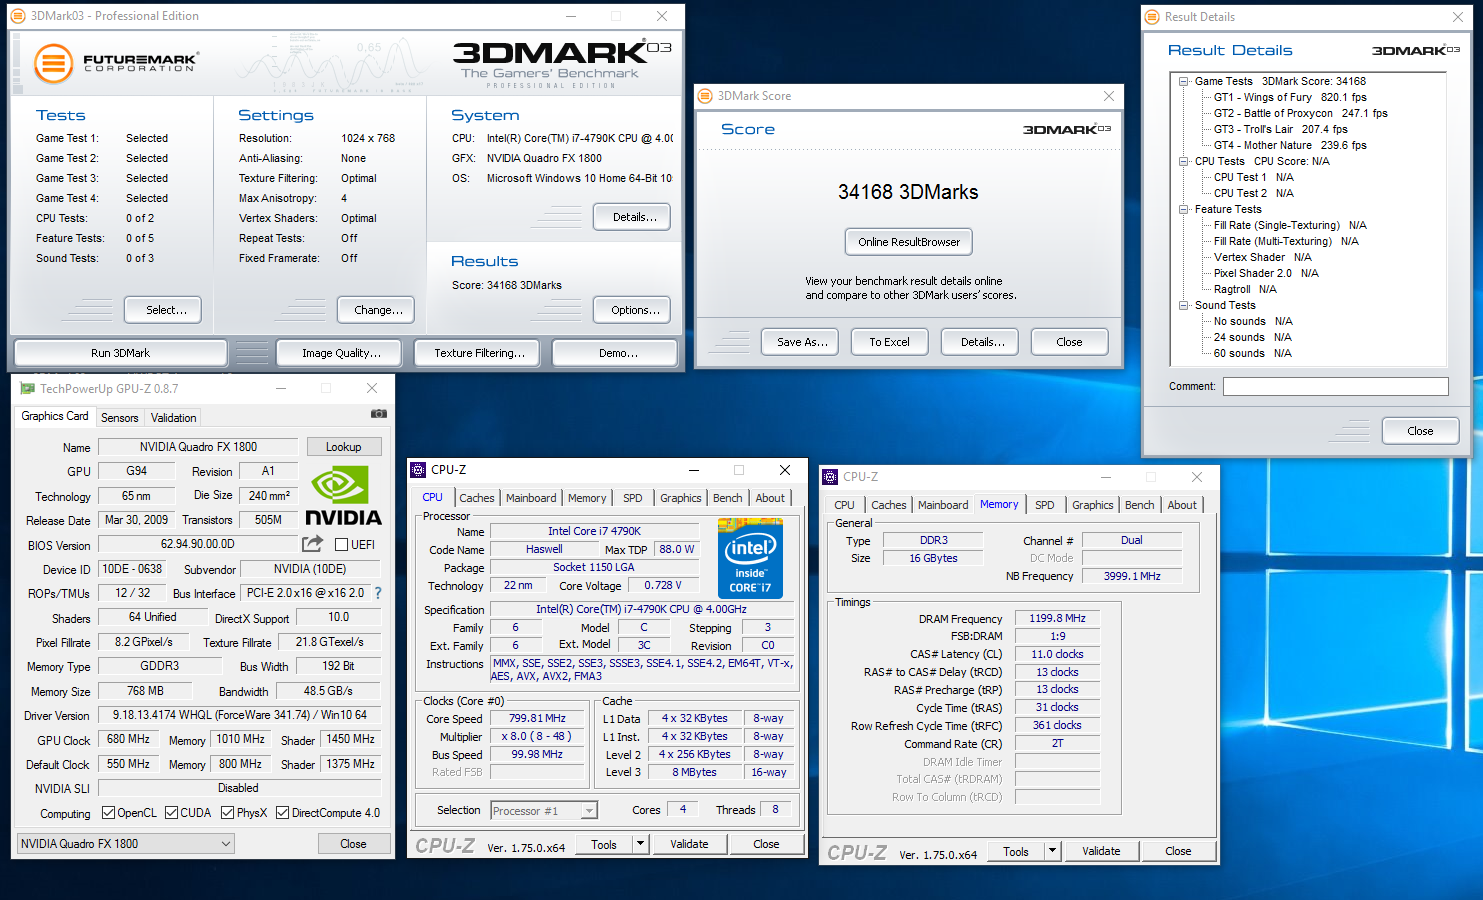1483x900 pixels.
Task: Close the Result Details dialog via the Close button
Action: click(1420, 431)
